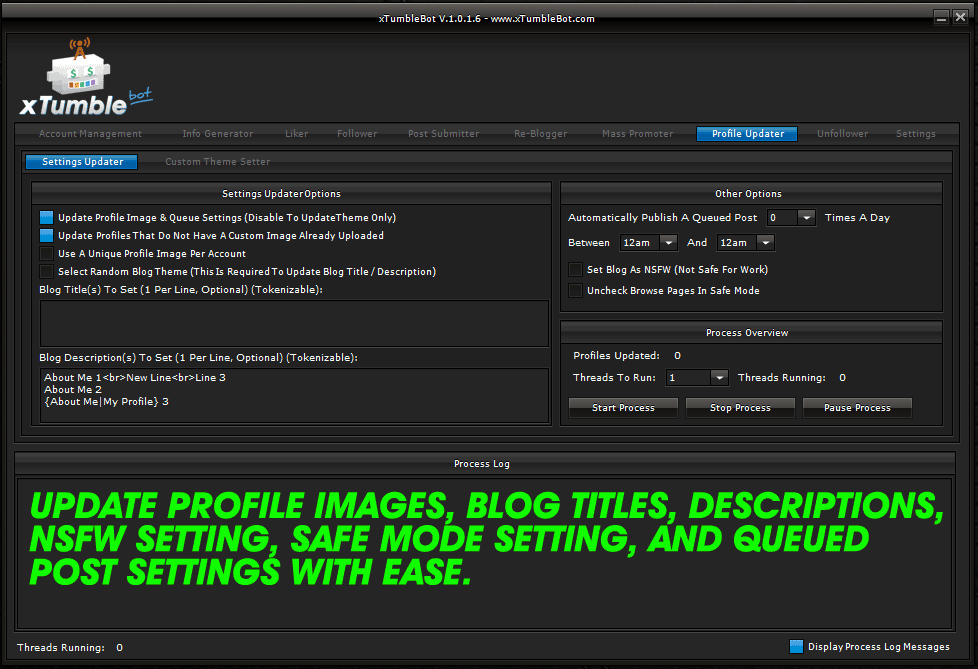Open the Post Submitter tab

point(443,133)
